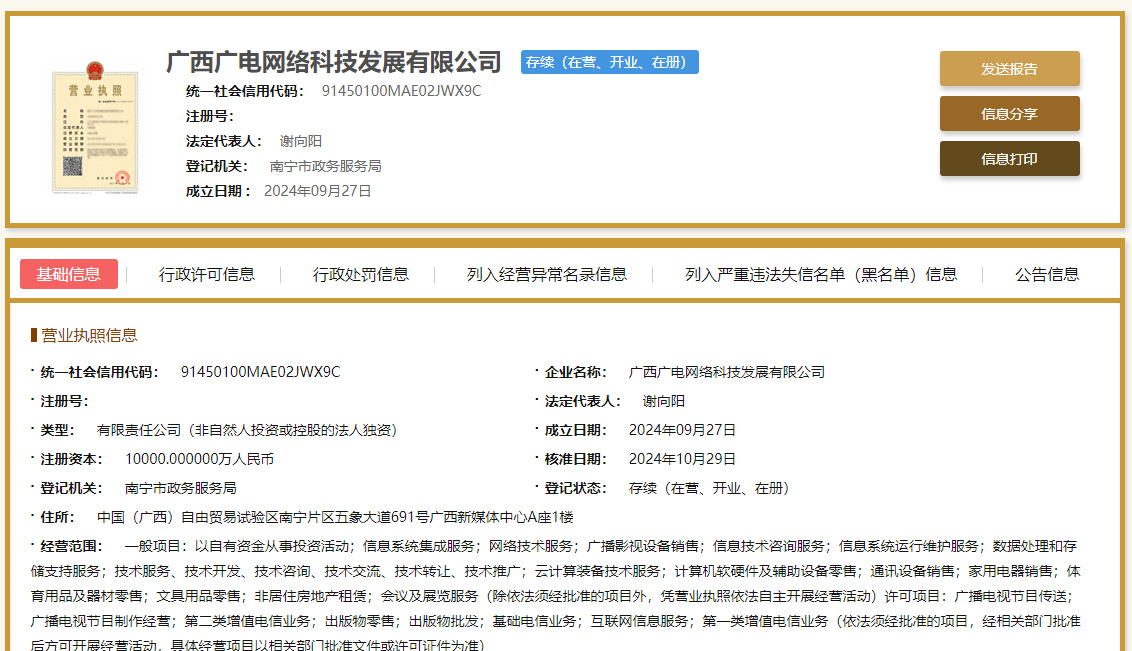This screenshot has width=1132, height=651.
Task: Click the 企业名称 value 广西广电网络科技发展有限公司
Action: tap(726, 372)
